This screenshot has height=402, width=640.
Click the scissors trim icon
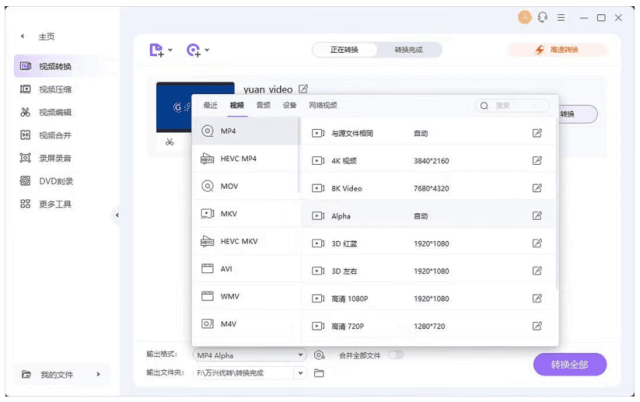[x=169, y=142]
